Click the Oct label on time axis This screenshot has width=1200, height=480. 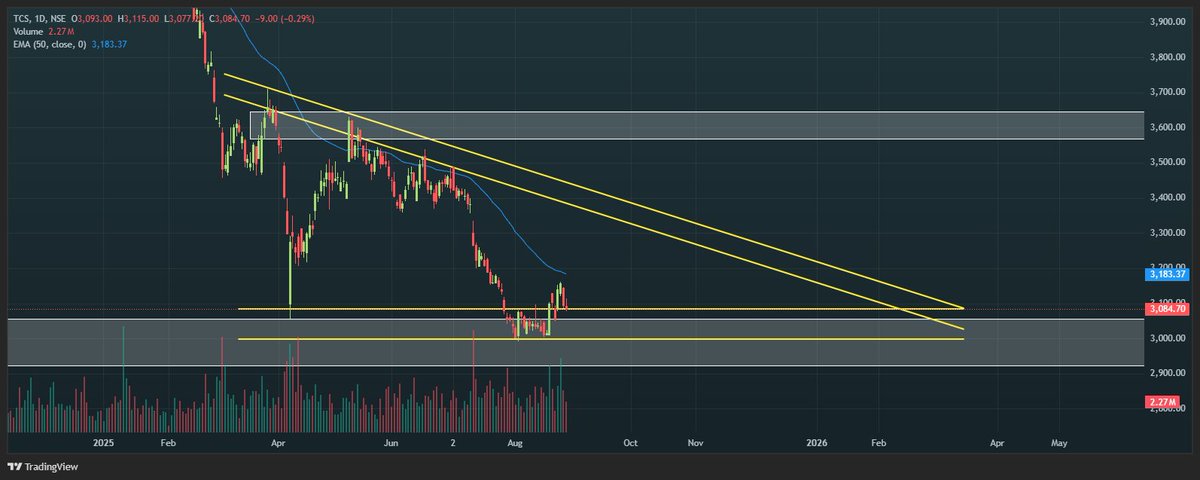pyautogui.click(x=630, y=441)
